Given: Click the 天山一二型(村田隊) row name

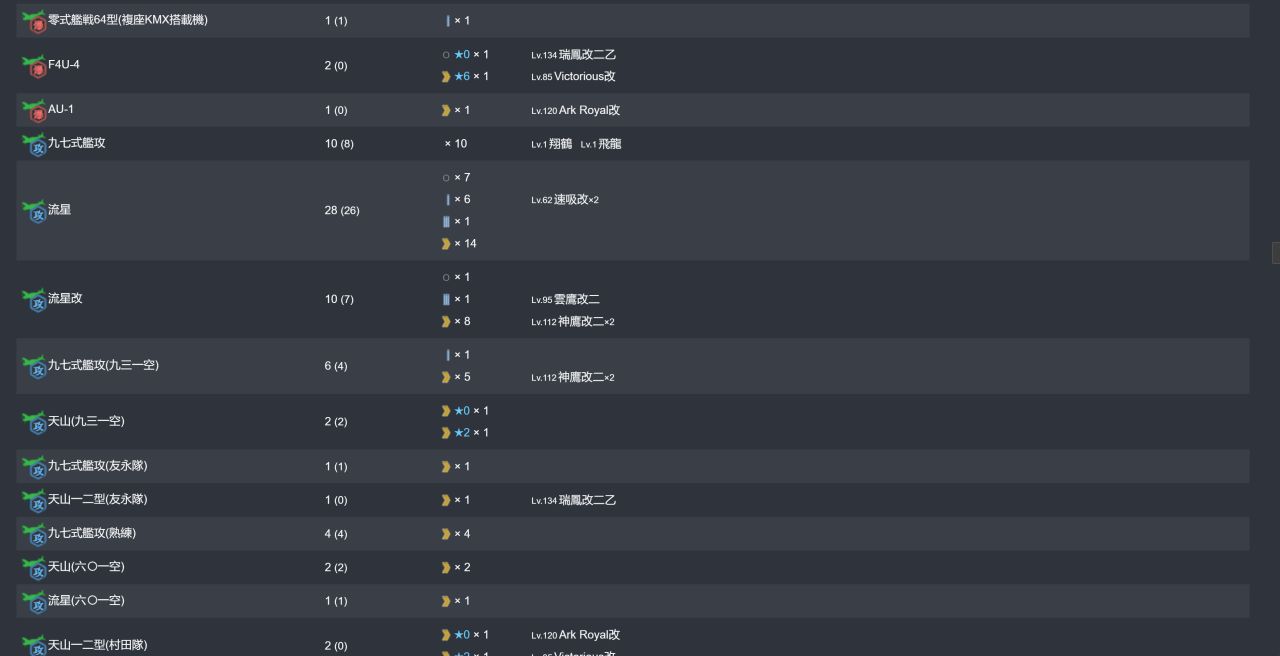Looking at the screenshot, I should tap(98, 646).
